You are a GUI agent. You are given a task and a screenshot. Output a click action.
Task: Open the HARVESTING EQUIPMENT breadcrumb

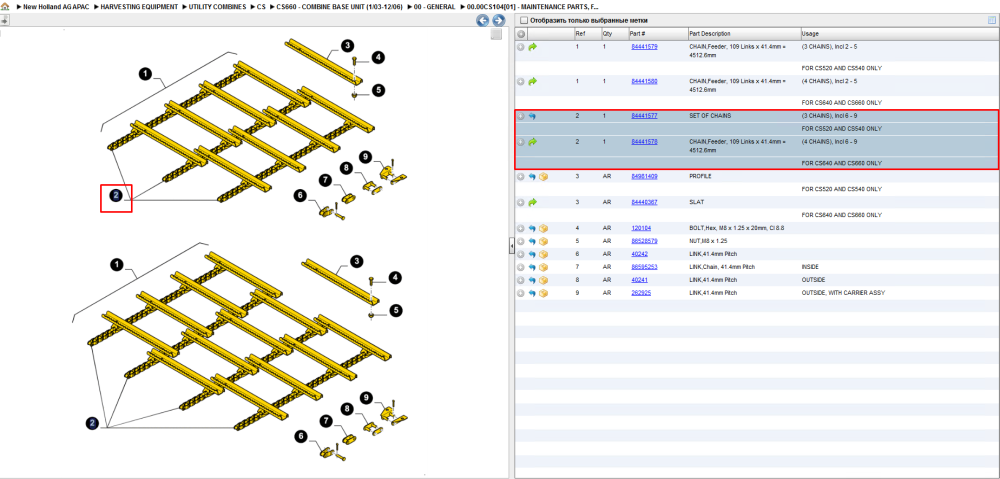pyautogui.click(x=139, y=6)
